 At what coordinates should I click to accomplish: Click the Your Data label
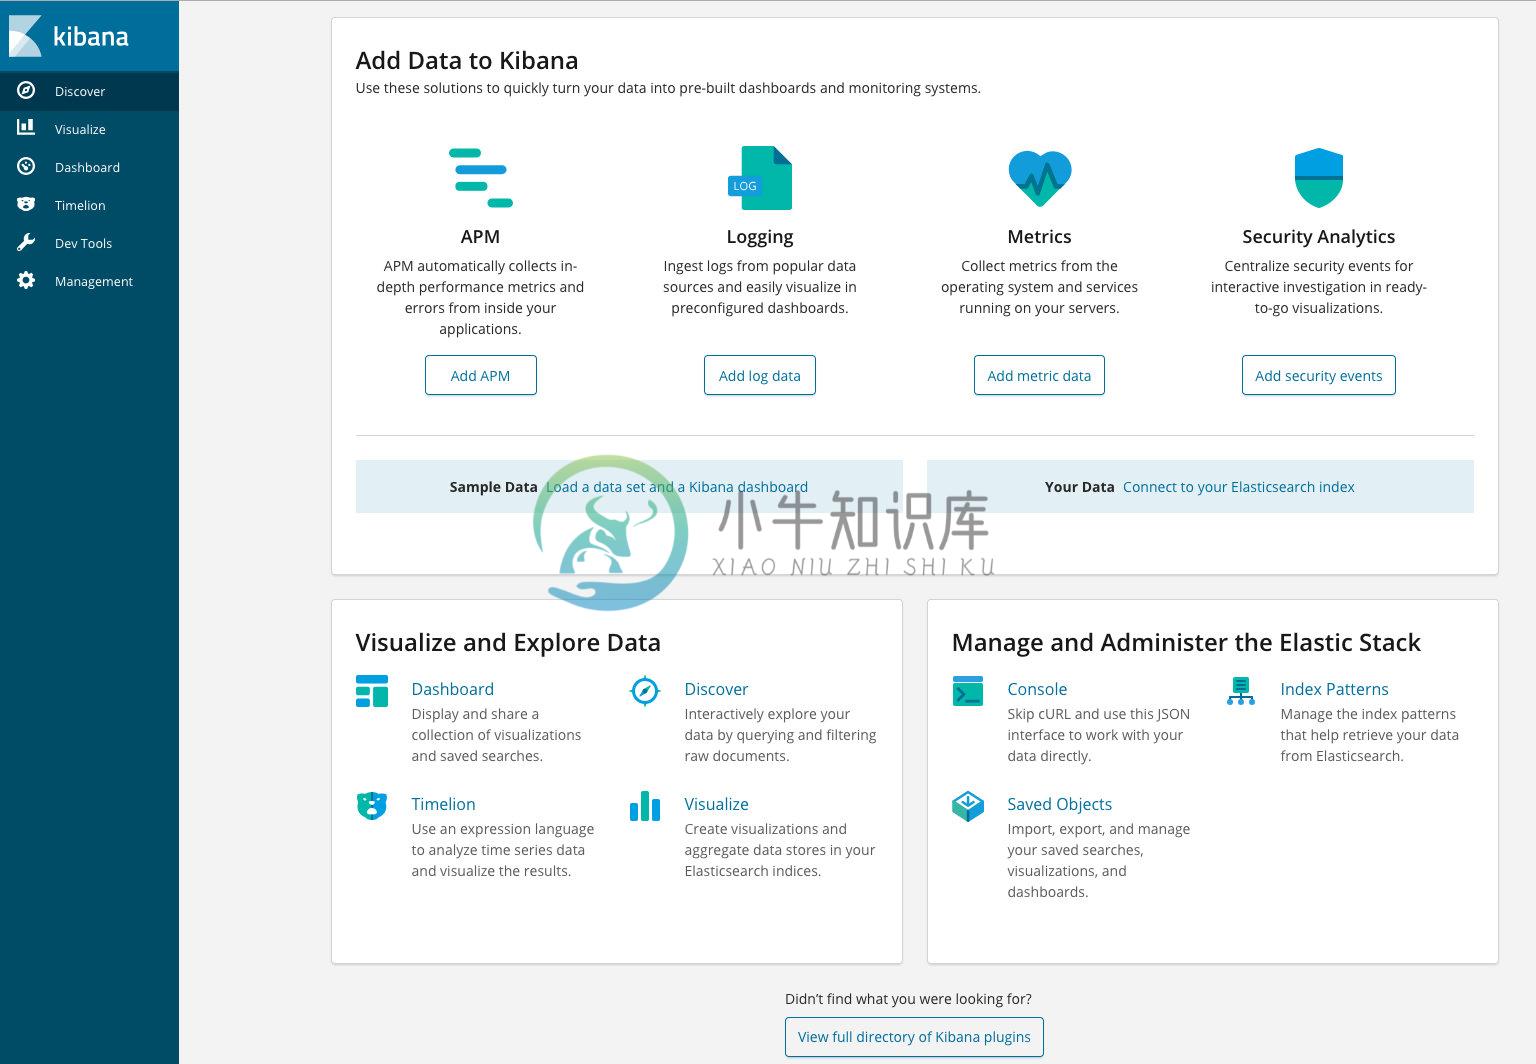[1080, 487]
